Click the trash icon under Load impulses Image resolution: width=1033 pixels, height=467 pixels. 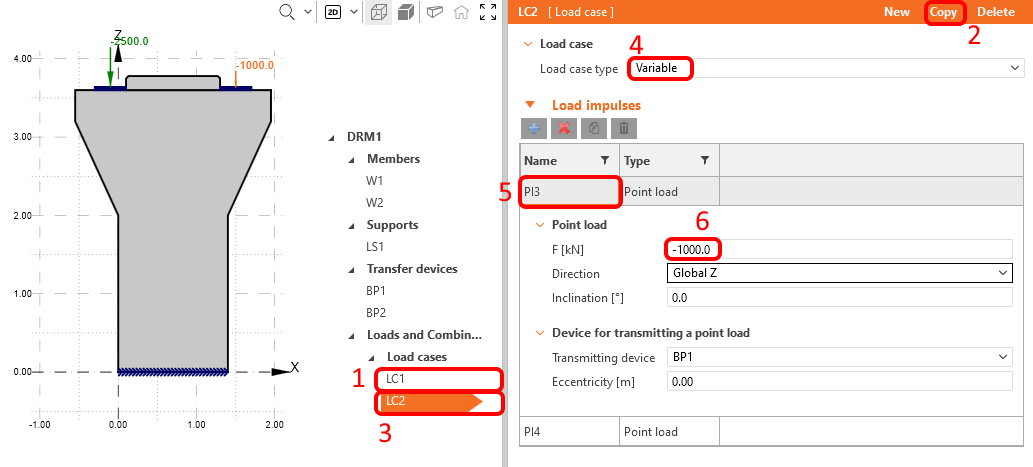pos(623,128)
